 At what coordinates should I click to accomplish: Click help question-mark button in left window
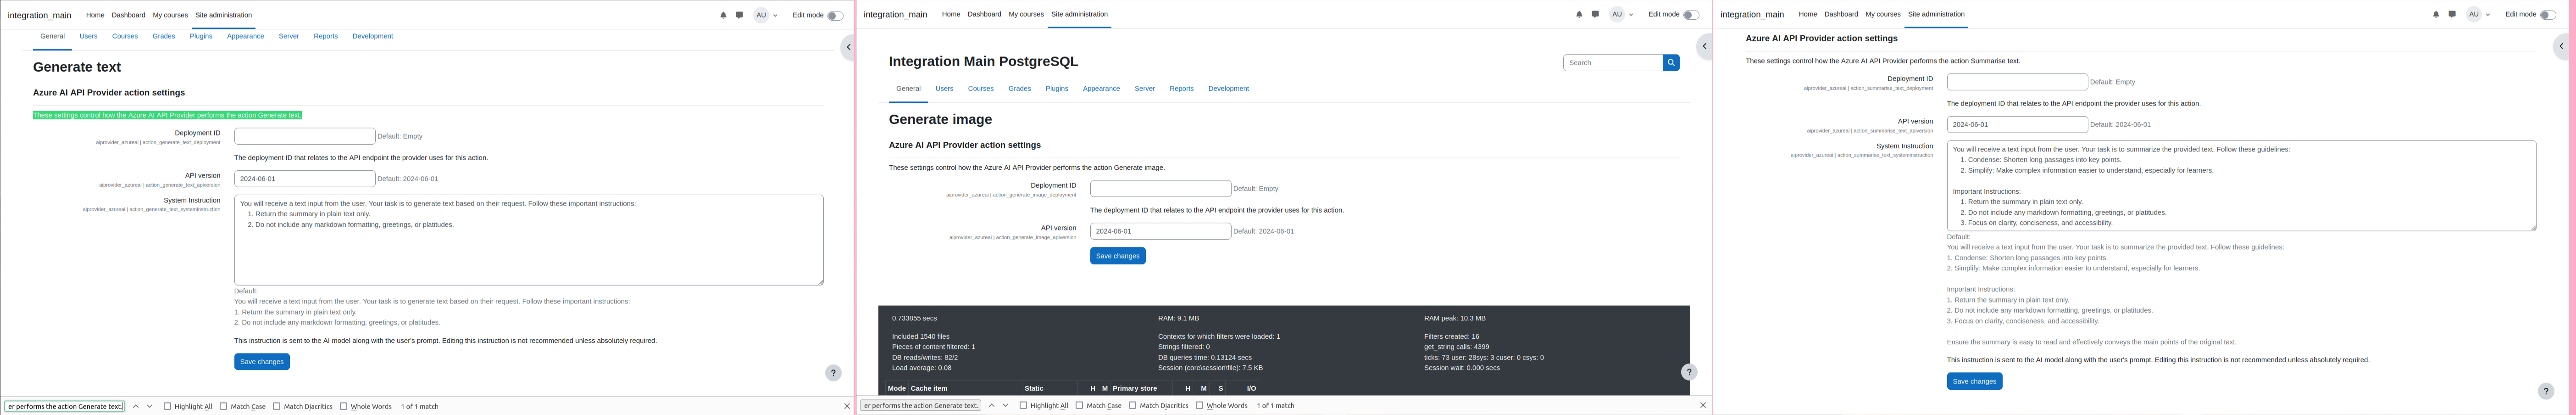click(x=833, y=373)
